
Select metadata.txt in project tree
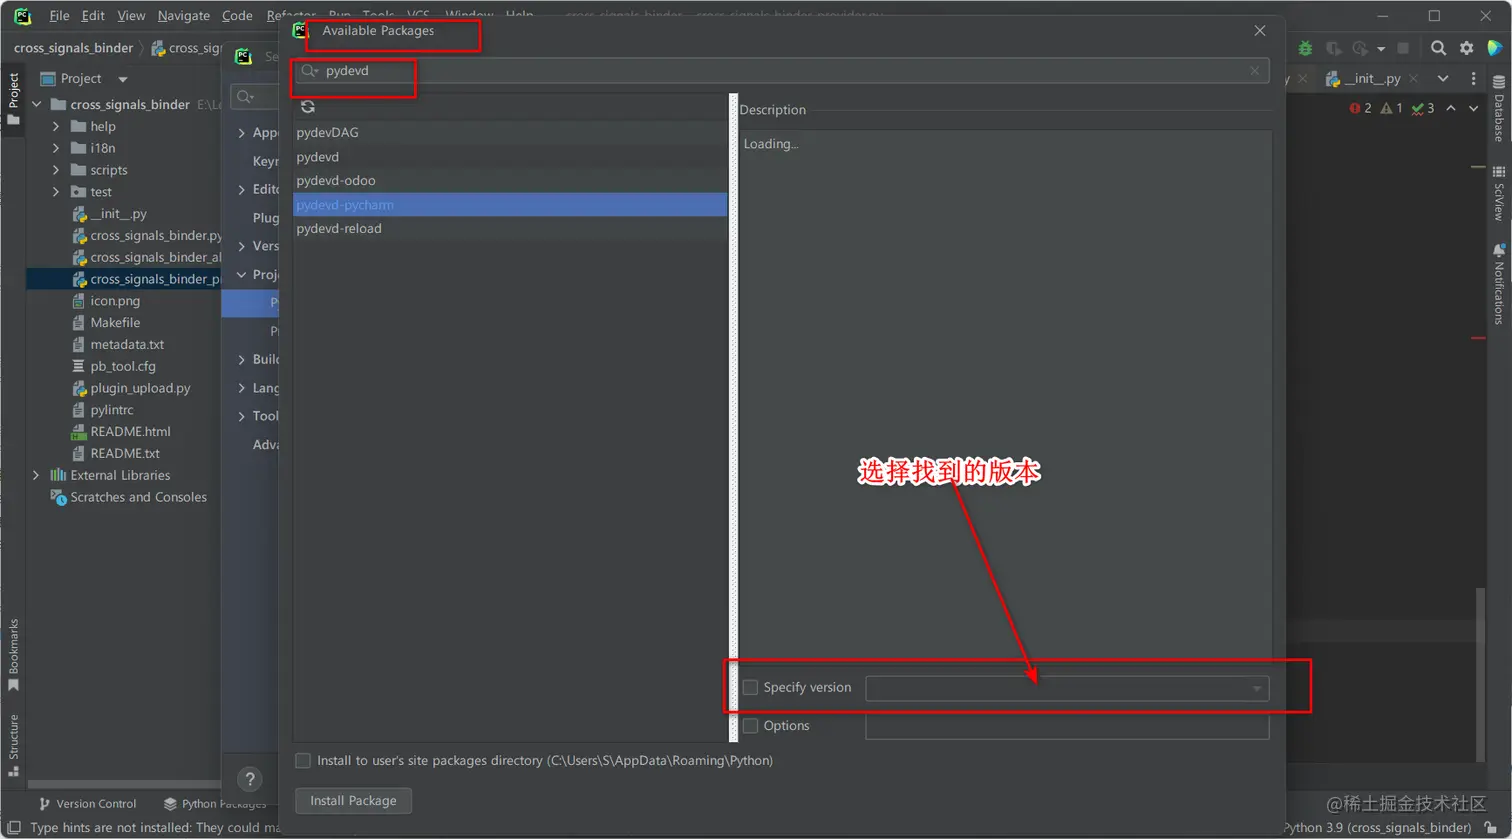click(127, 344)
